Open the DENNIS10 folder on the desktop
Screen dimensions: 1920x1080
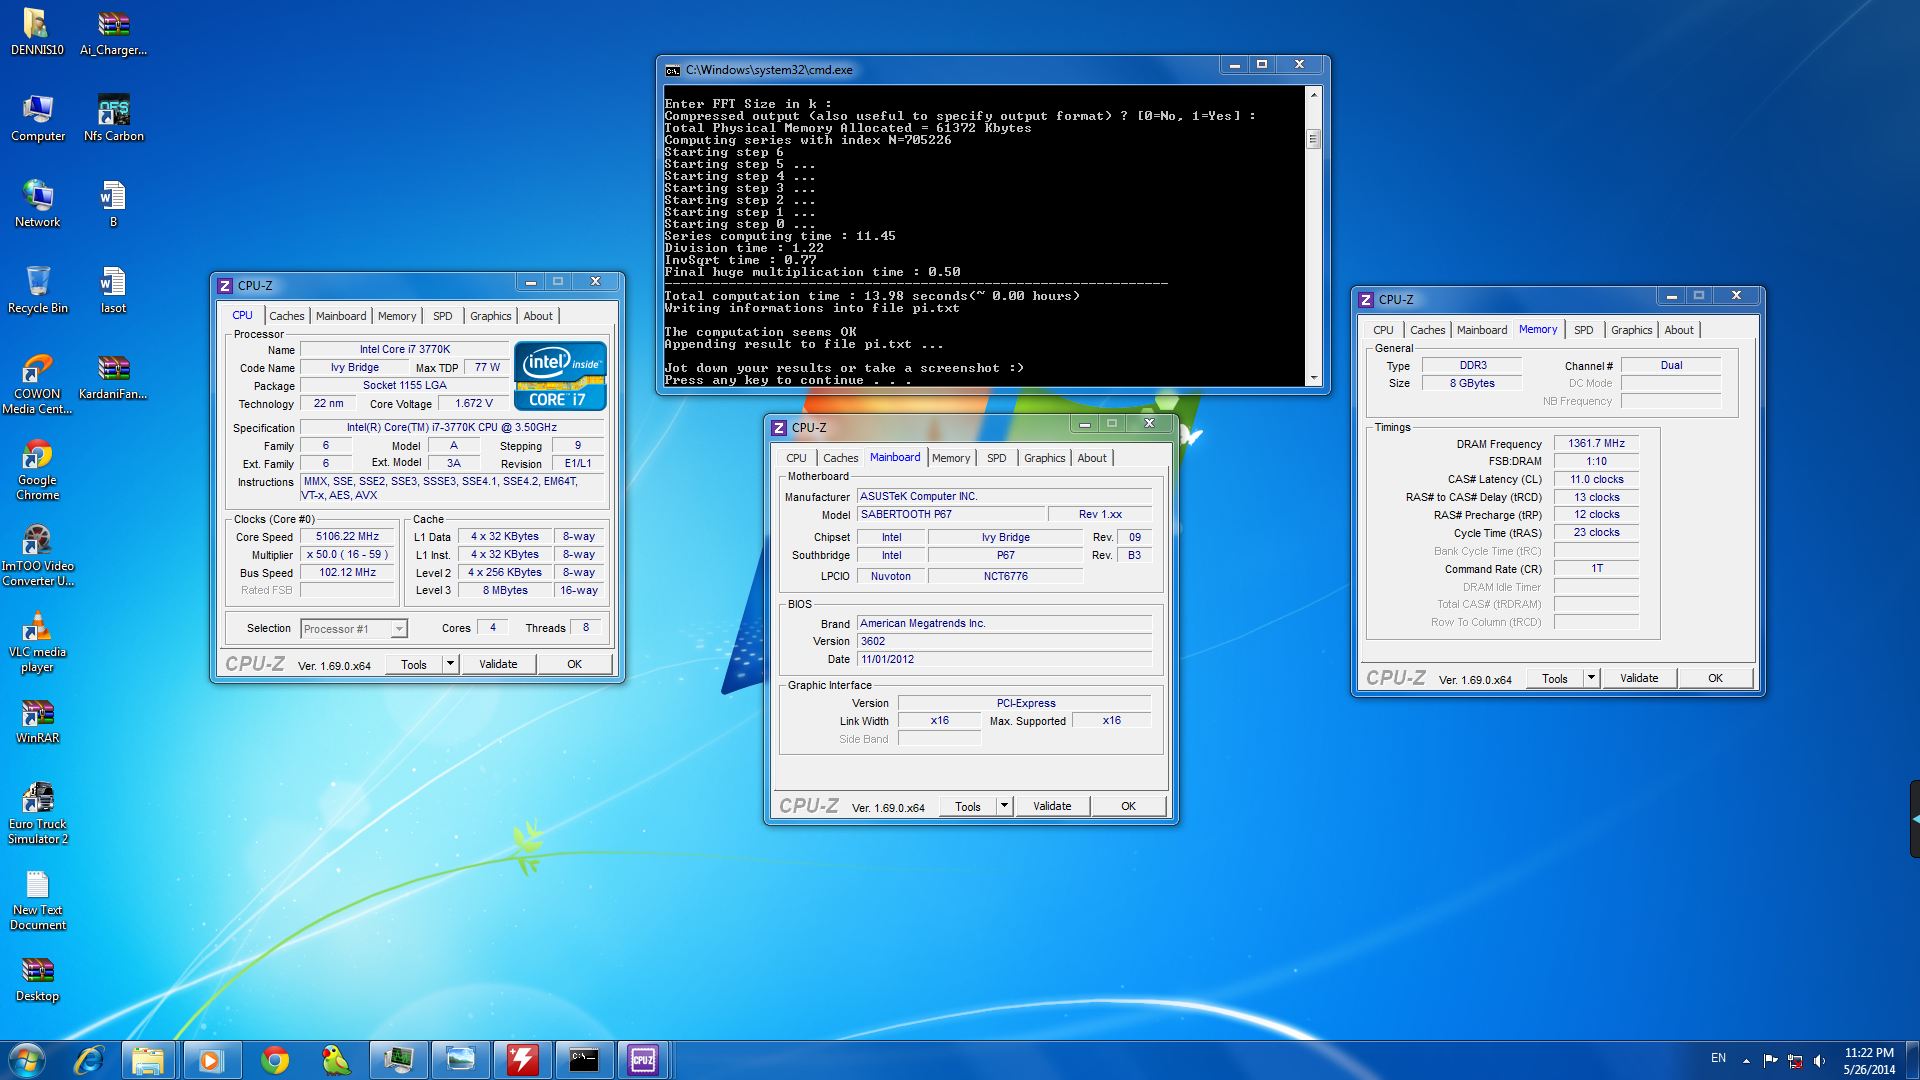37,32
